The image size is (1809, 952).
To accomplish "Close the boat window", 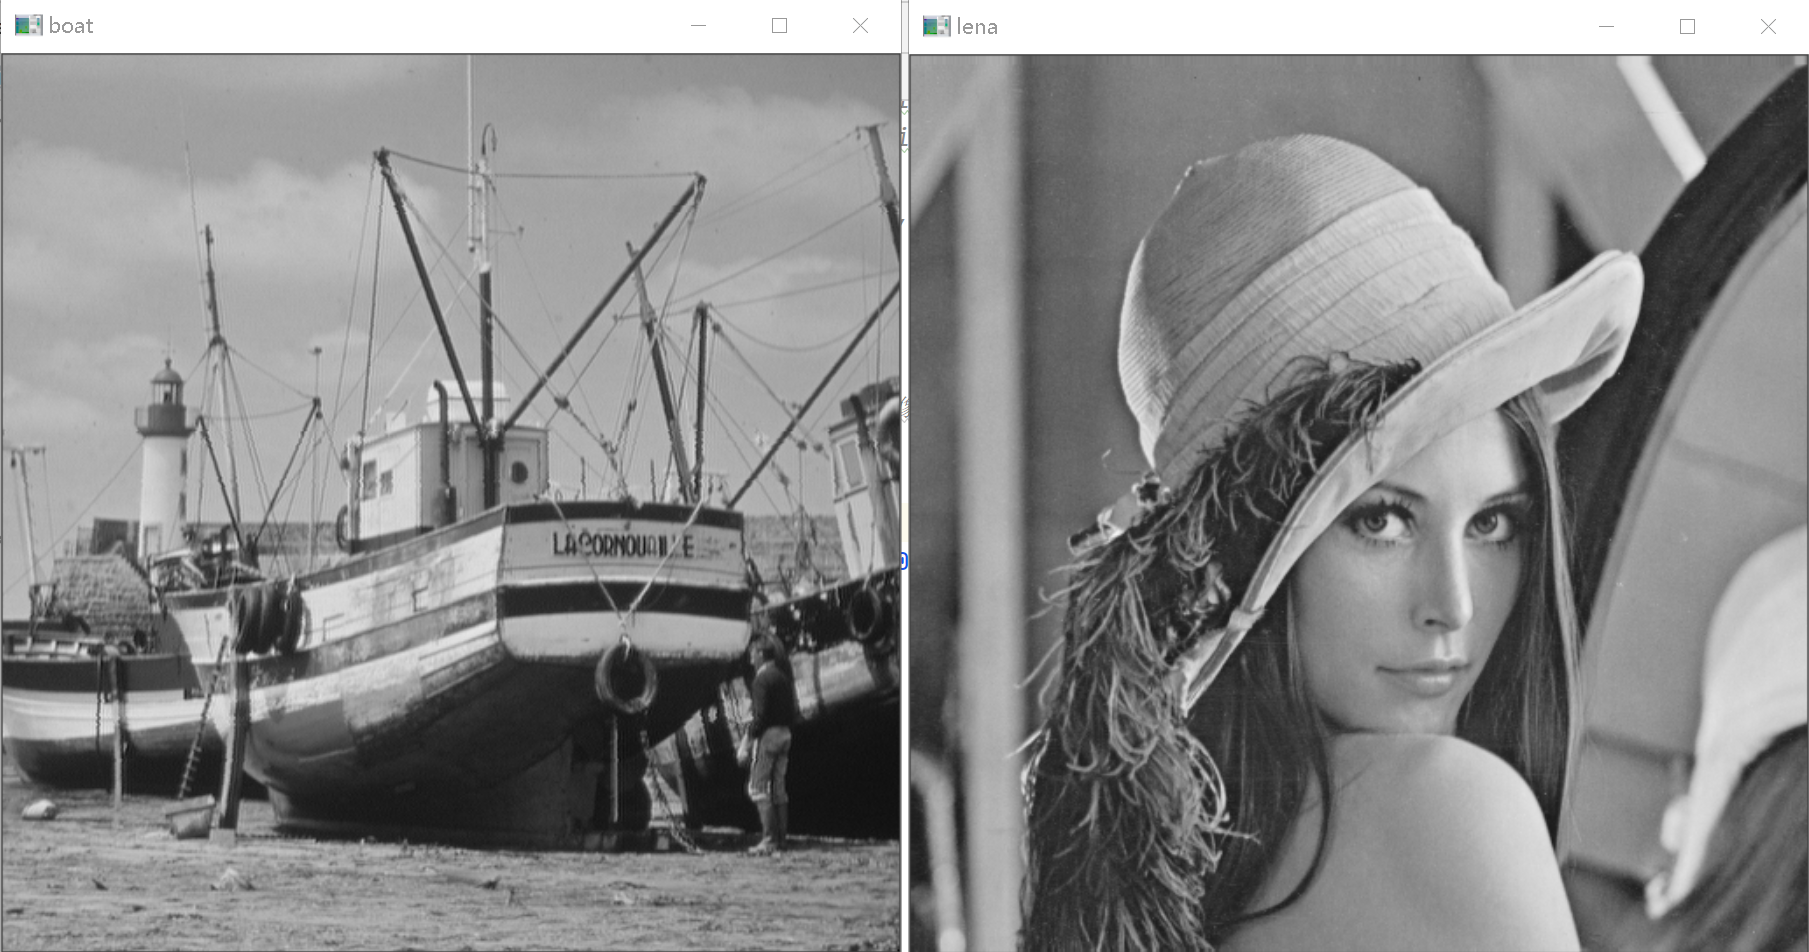I will click(860, 26).
